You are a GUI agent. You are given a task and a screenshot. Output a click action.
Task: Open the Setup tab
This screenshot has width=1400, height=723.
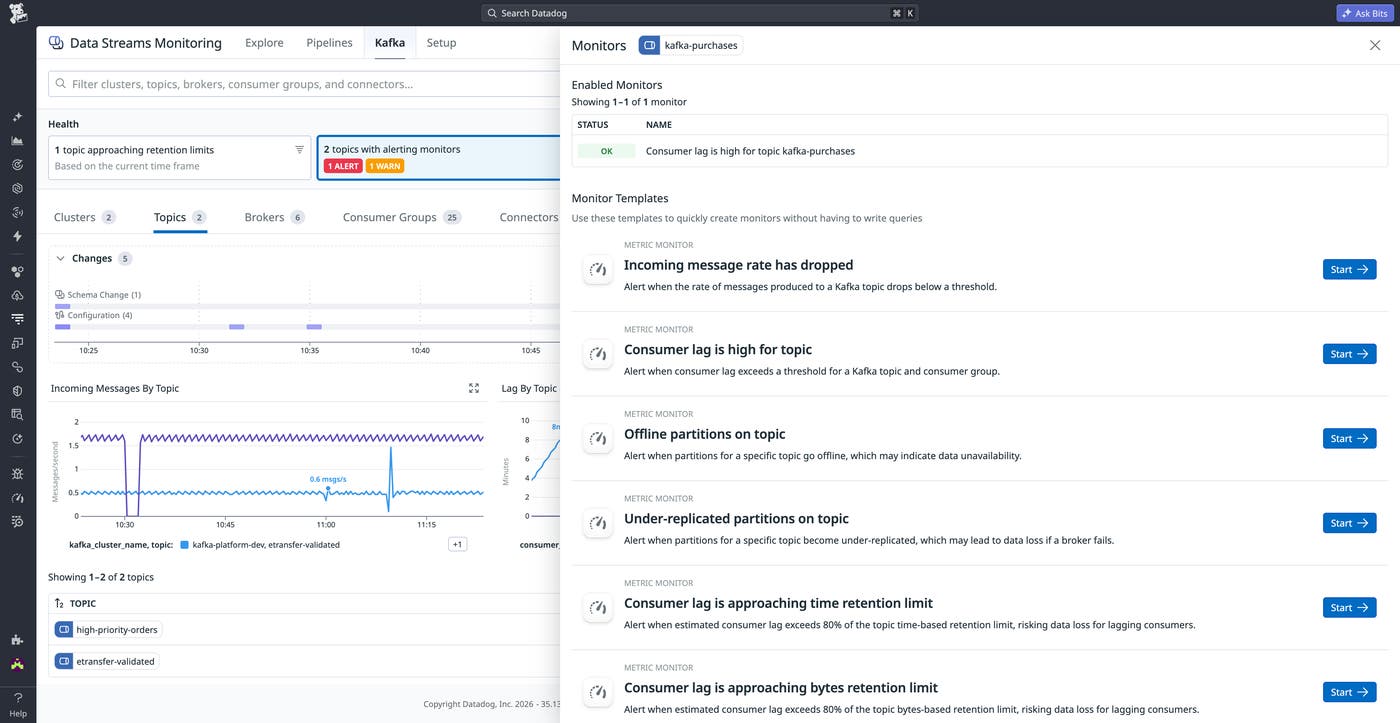[441, 43]
